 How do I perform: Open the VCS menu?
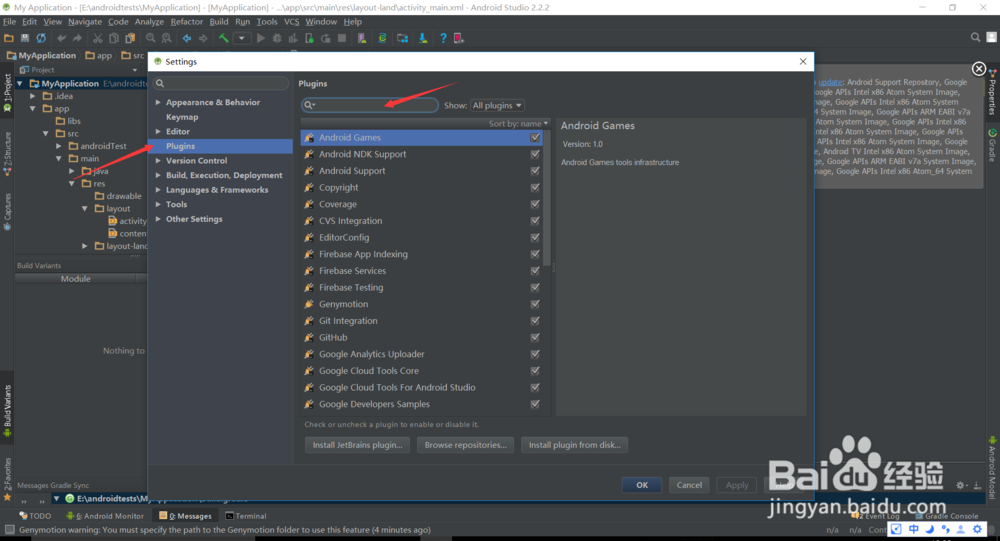[291, 22]
